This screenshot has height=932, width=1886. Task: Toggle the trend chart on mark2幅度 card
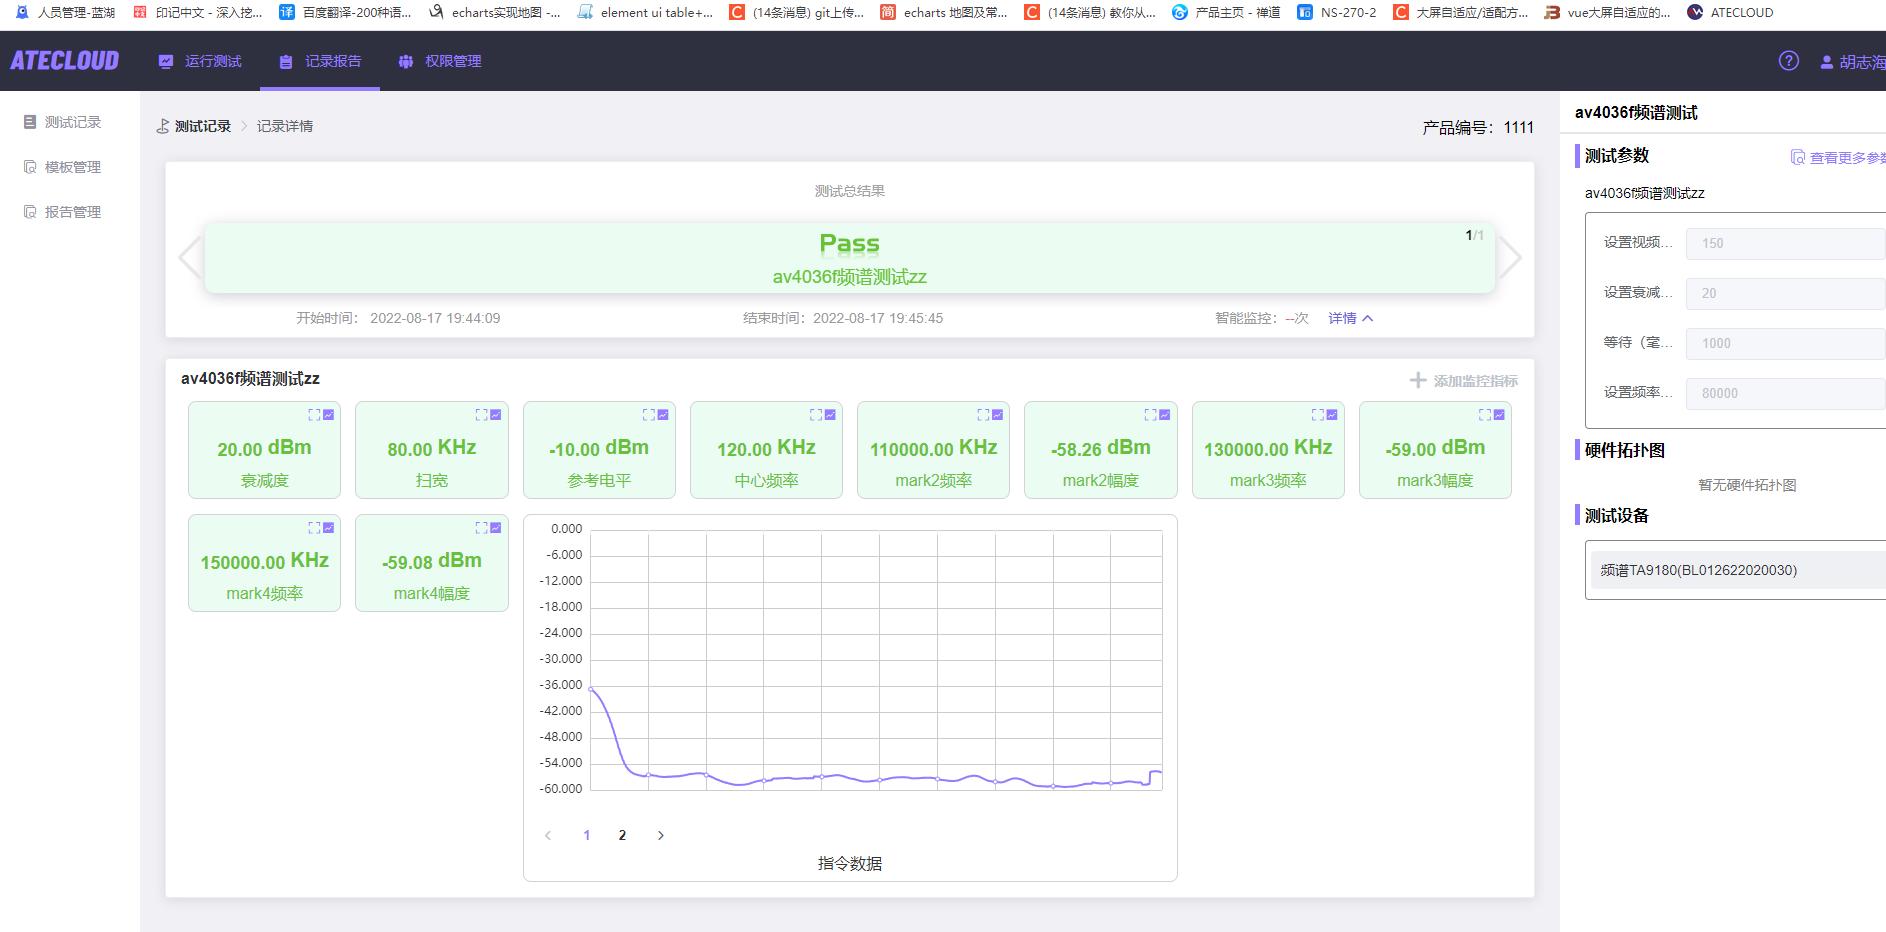pos(1162,413)
